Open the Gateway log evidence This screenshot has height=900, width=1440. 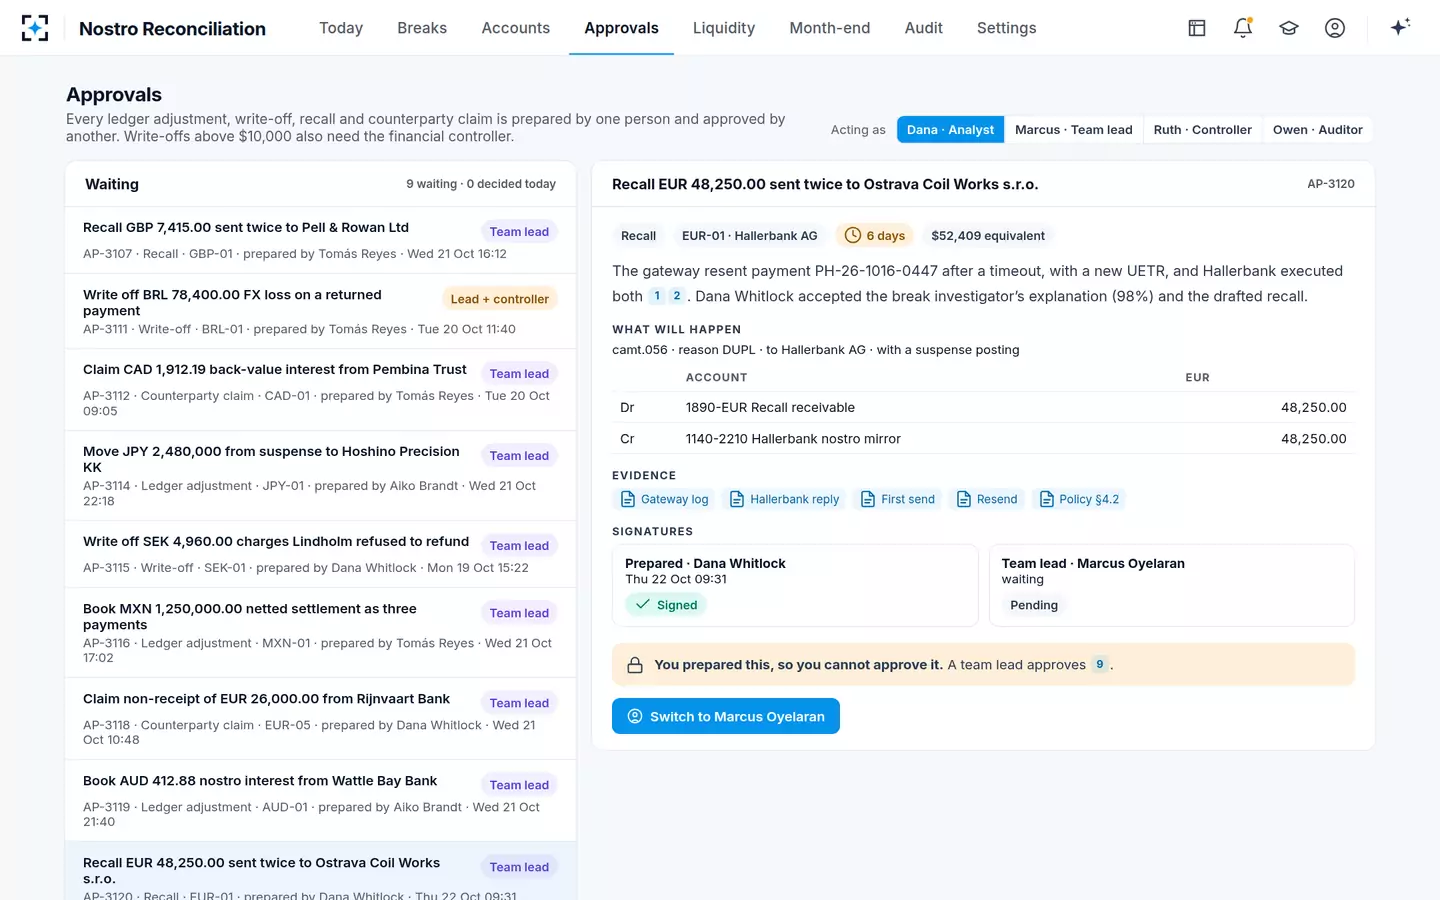pos(664,499)
